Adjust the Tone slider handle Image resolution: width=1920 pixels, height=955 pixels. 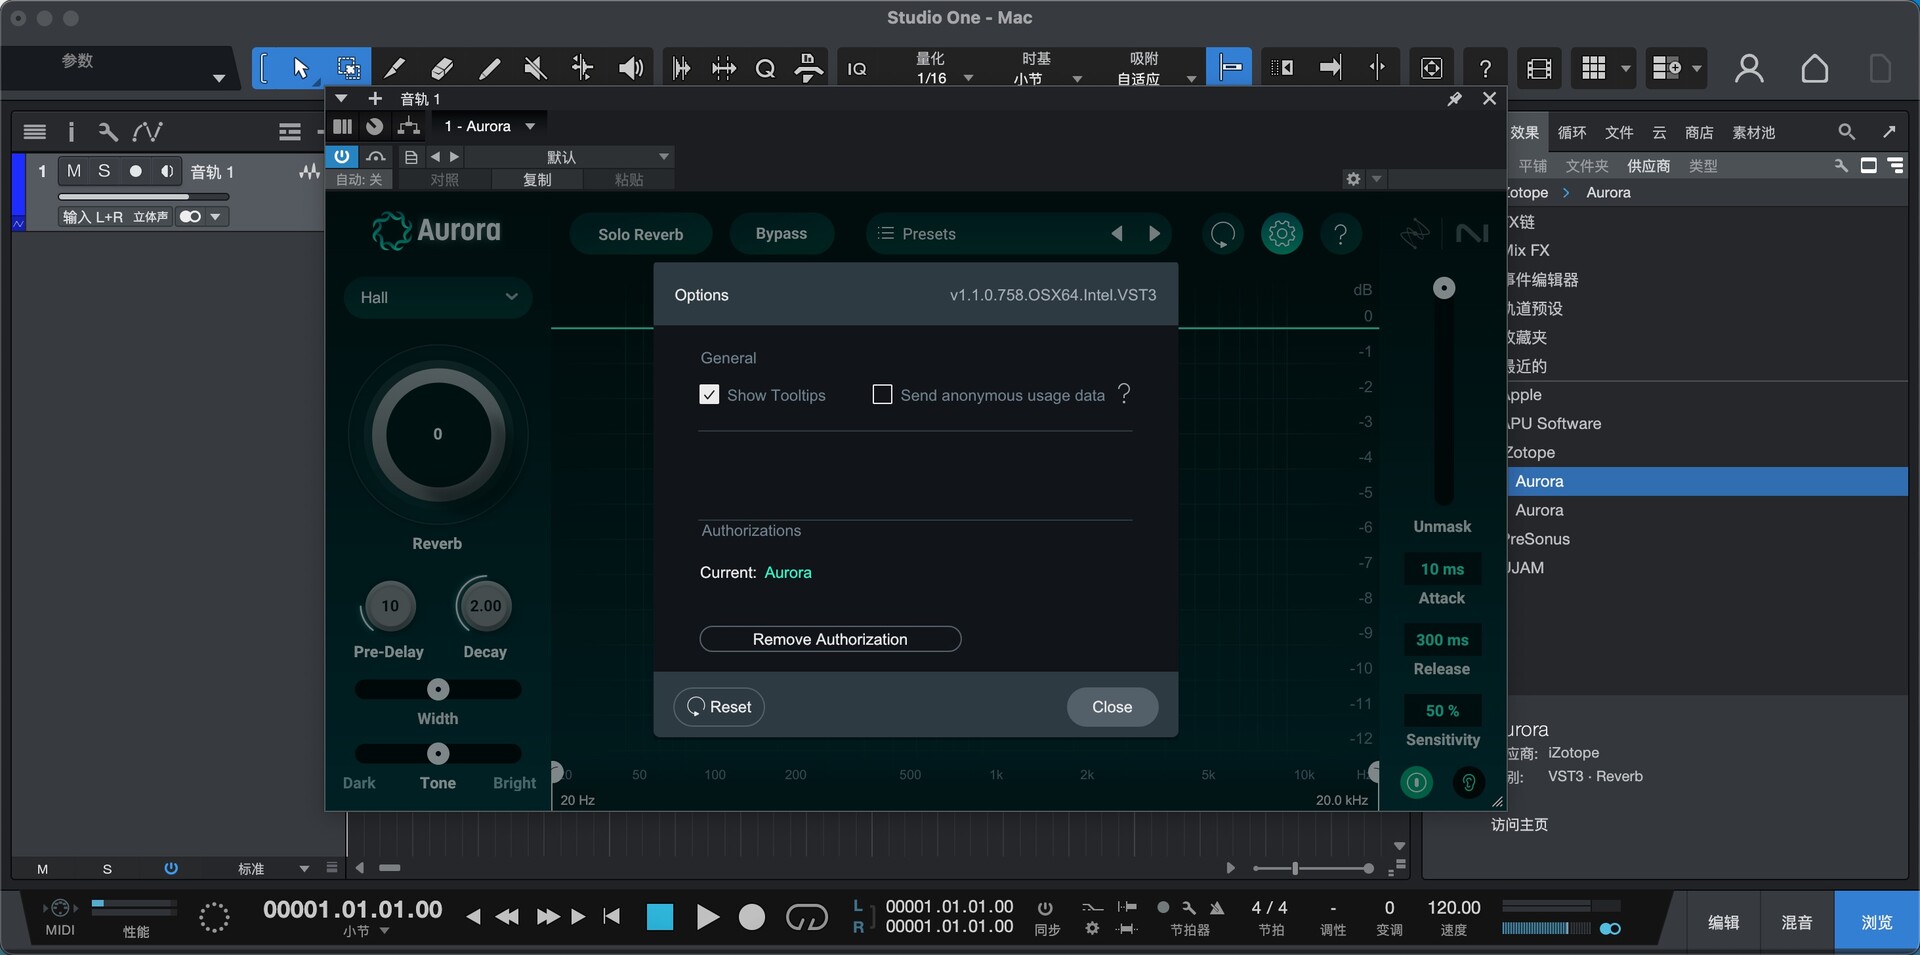click(438, 753)
